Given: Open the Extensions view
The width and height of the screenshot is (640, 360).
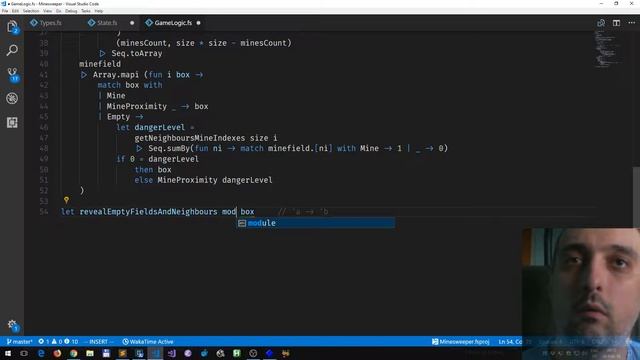Looking at the screenshot, I should tap(12, 122).
